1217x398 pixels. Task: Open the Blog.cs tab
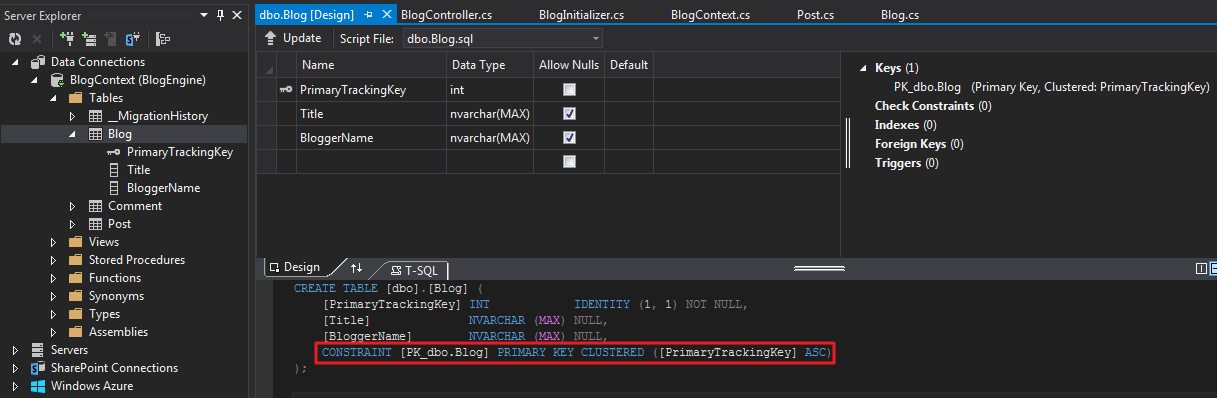[900, 15]
